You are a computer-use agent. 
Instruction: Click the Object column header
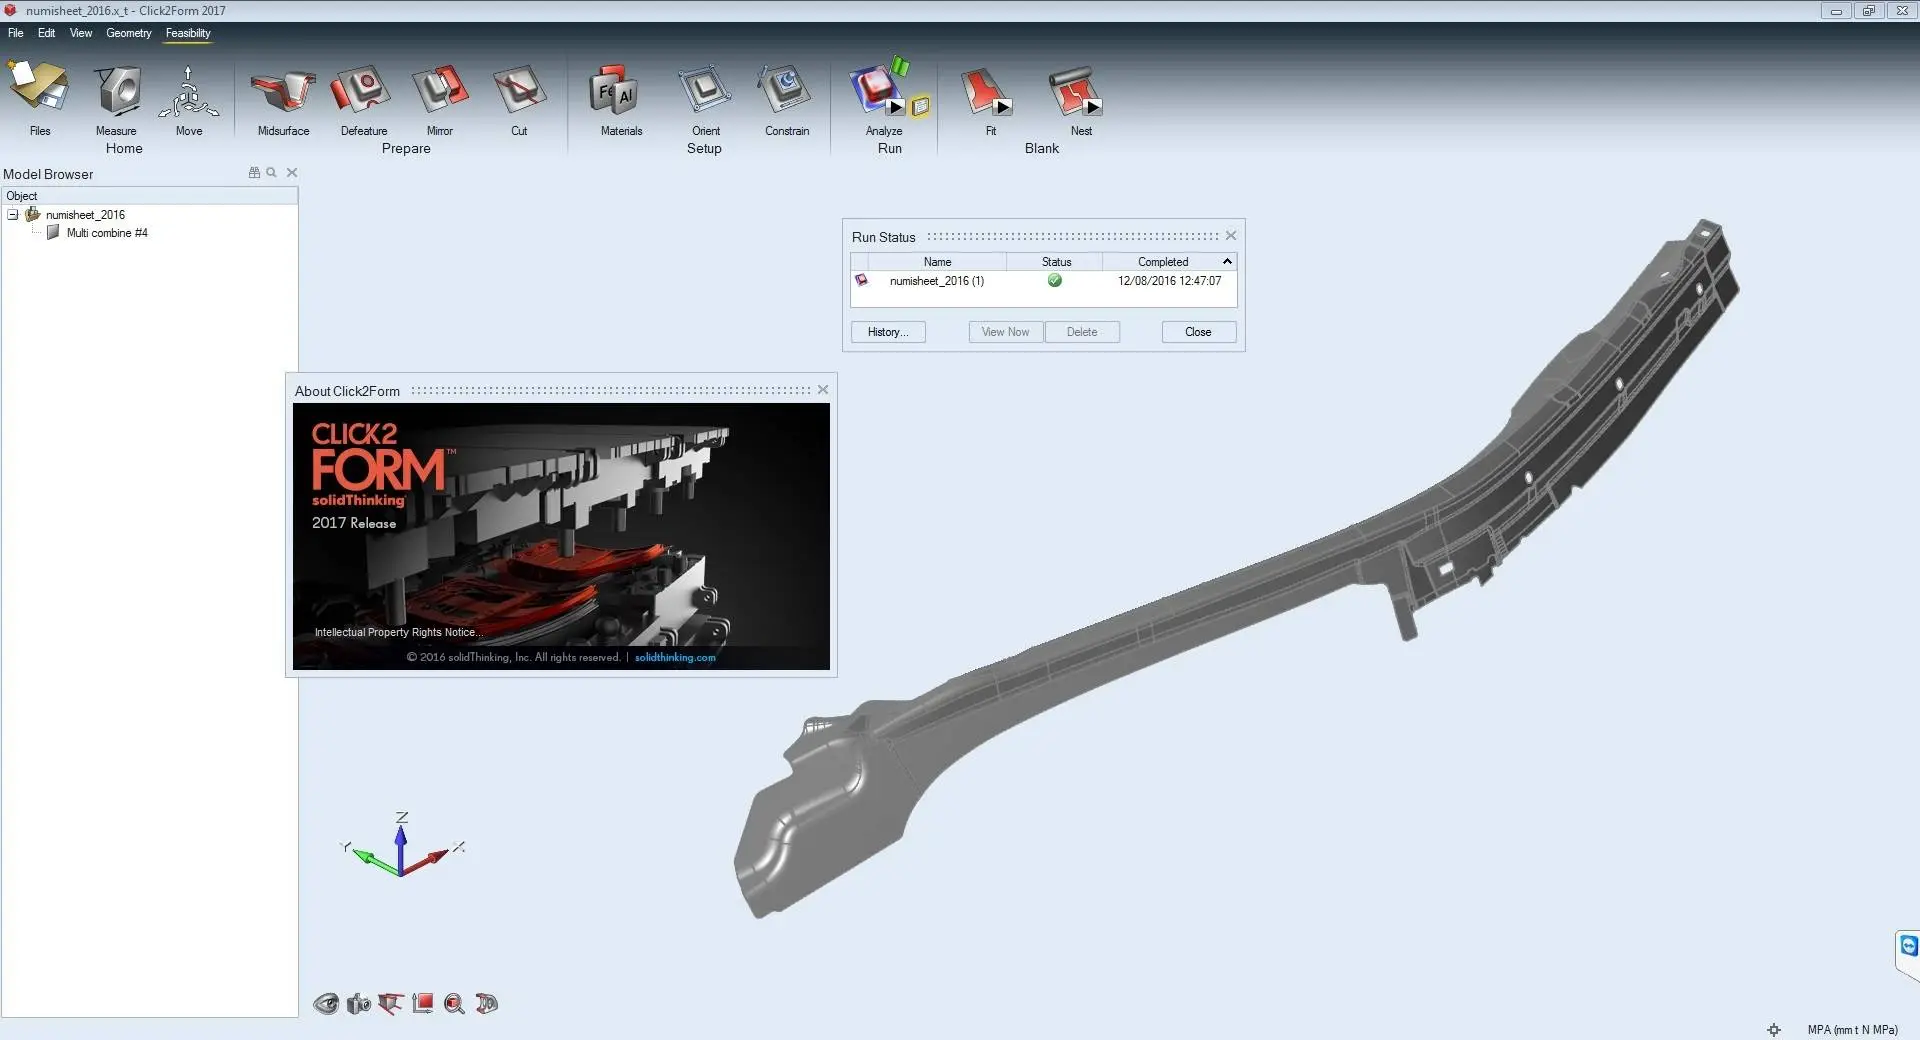pos(149,196)
